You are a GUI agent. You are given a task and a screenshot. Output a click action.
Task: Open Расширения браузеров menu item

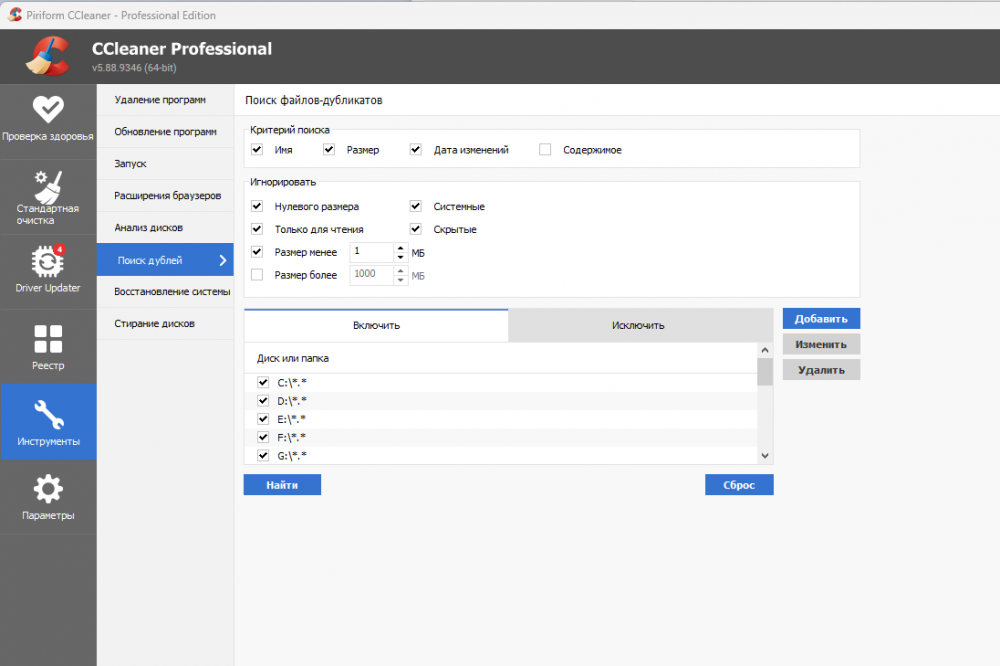(x=165, y=196)
